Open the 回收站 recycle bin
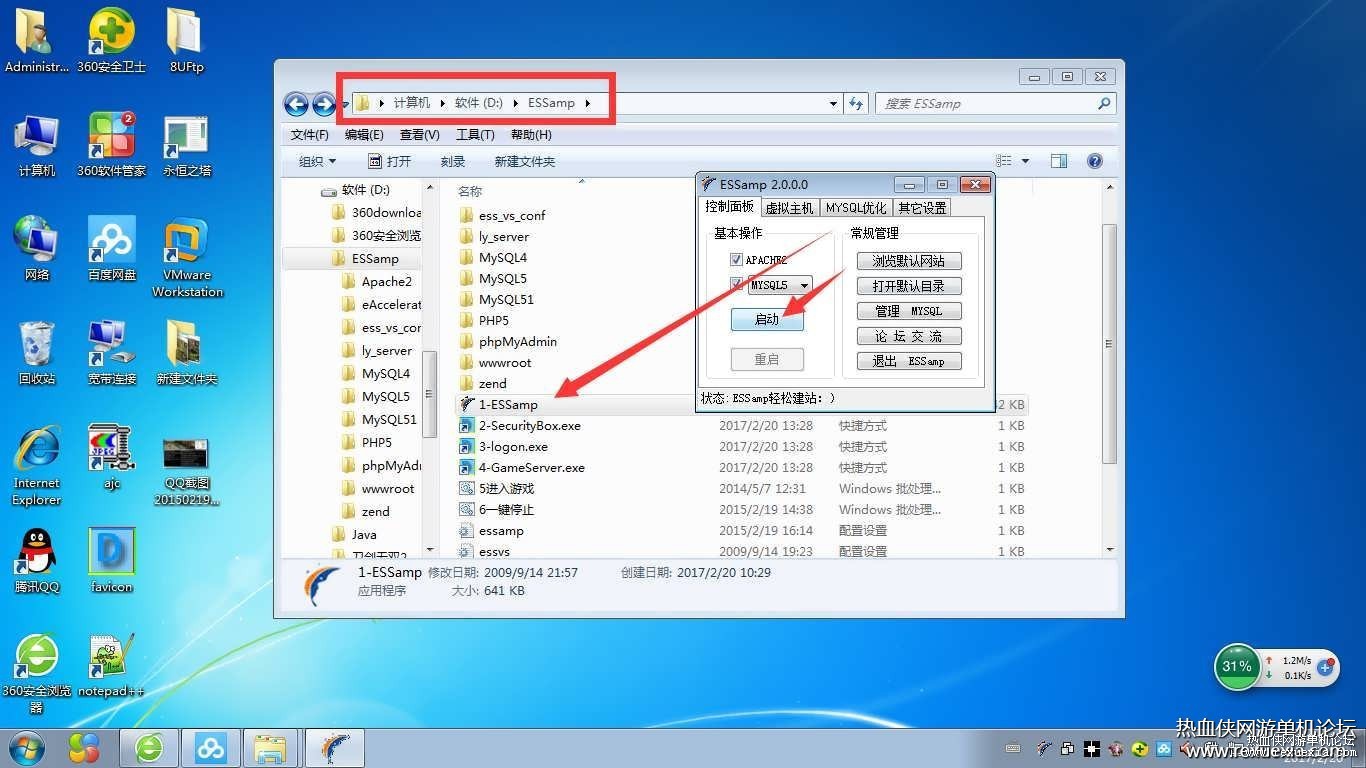1366x768 pixels. point(37,353)
